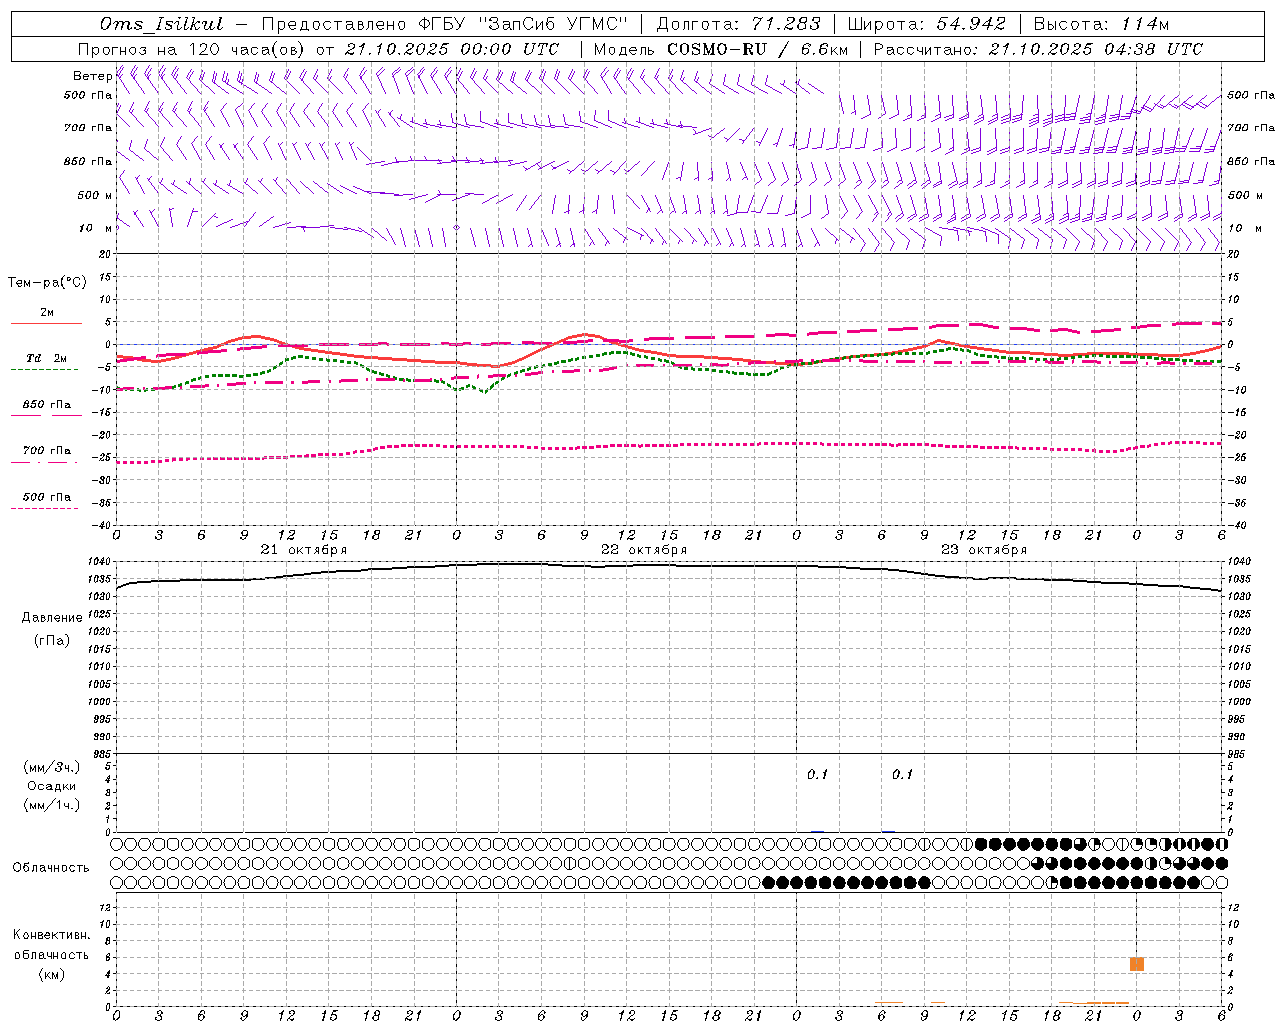
Task: Click the station name Oms_Isilkul
Action: coord(161,24)
